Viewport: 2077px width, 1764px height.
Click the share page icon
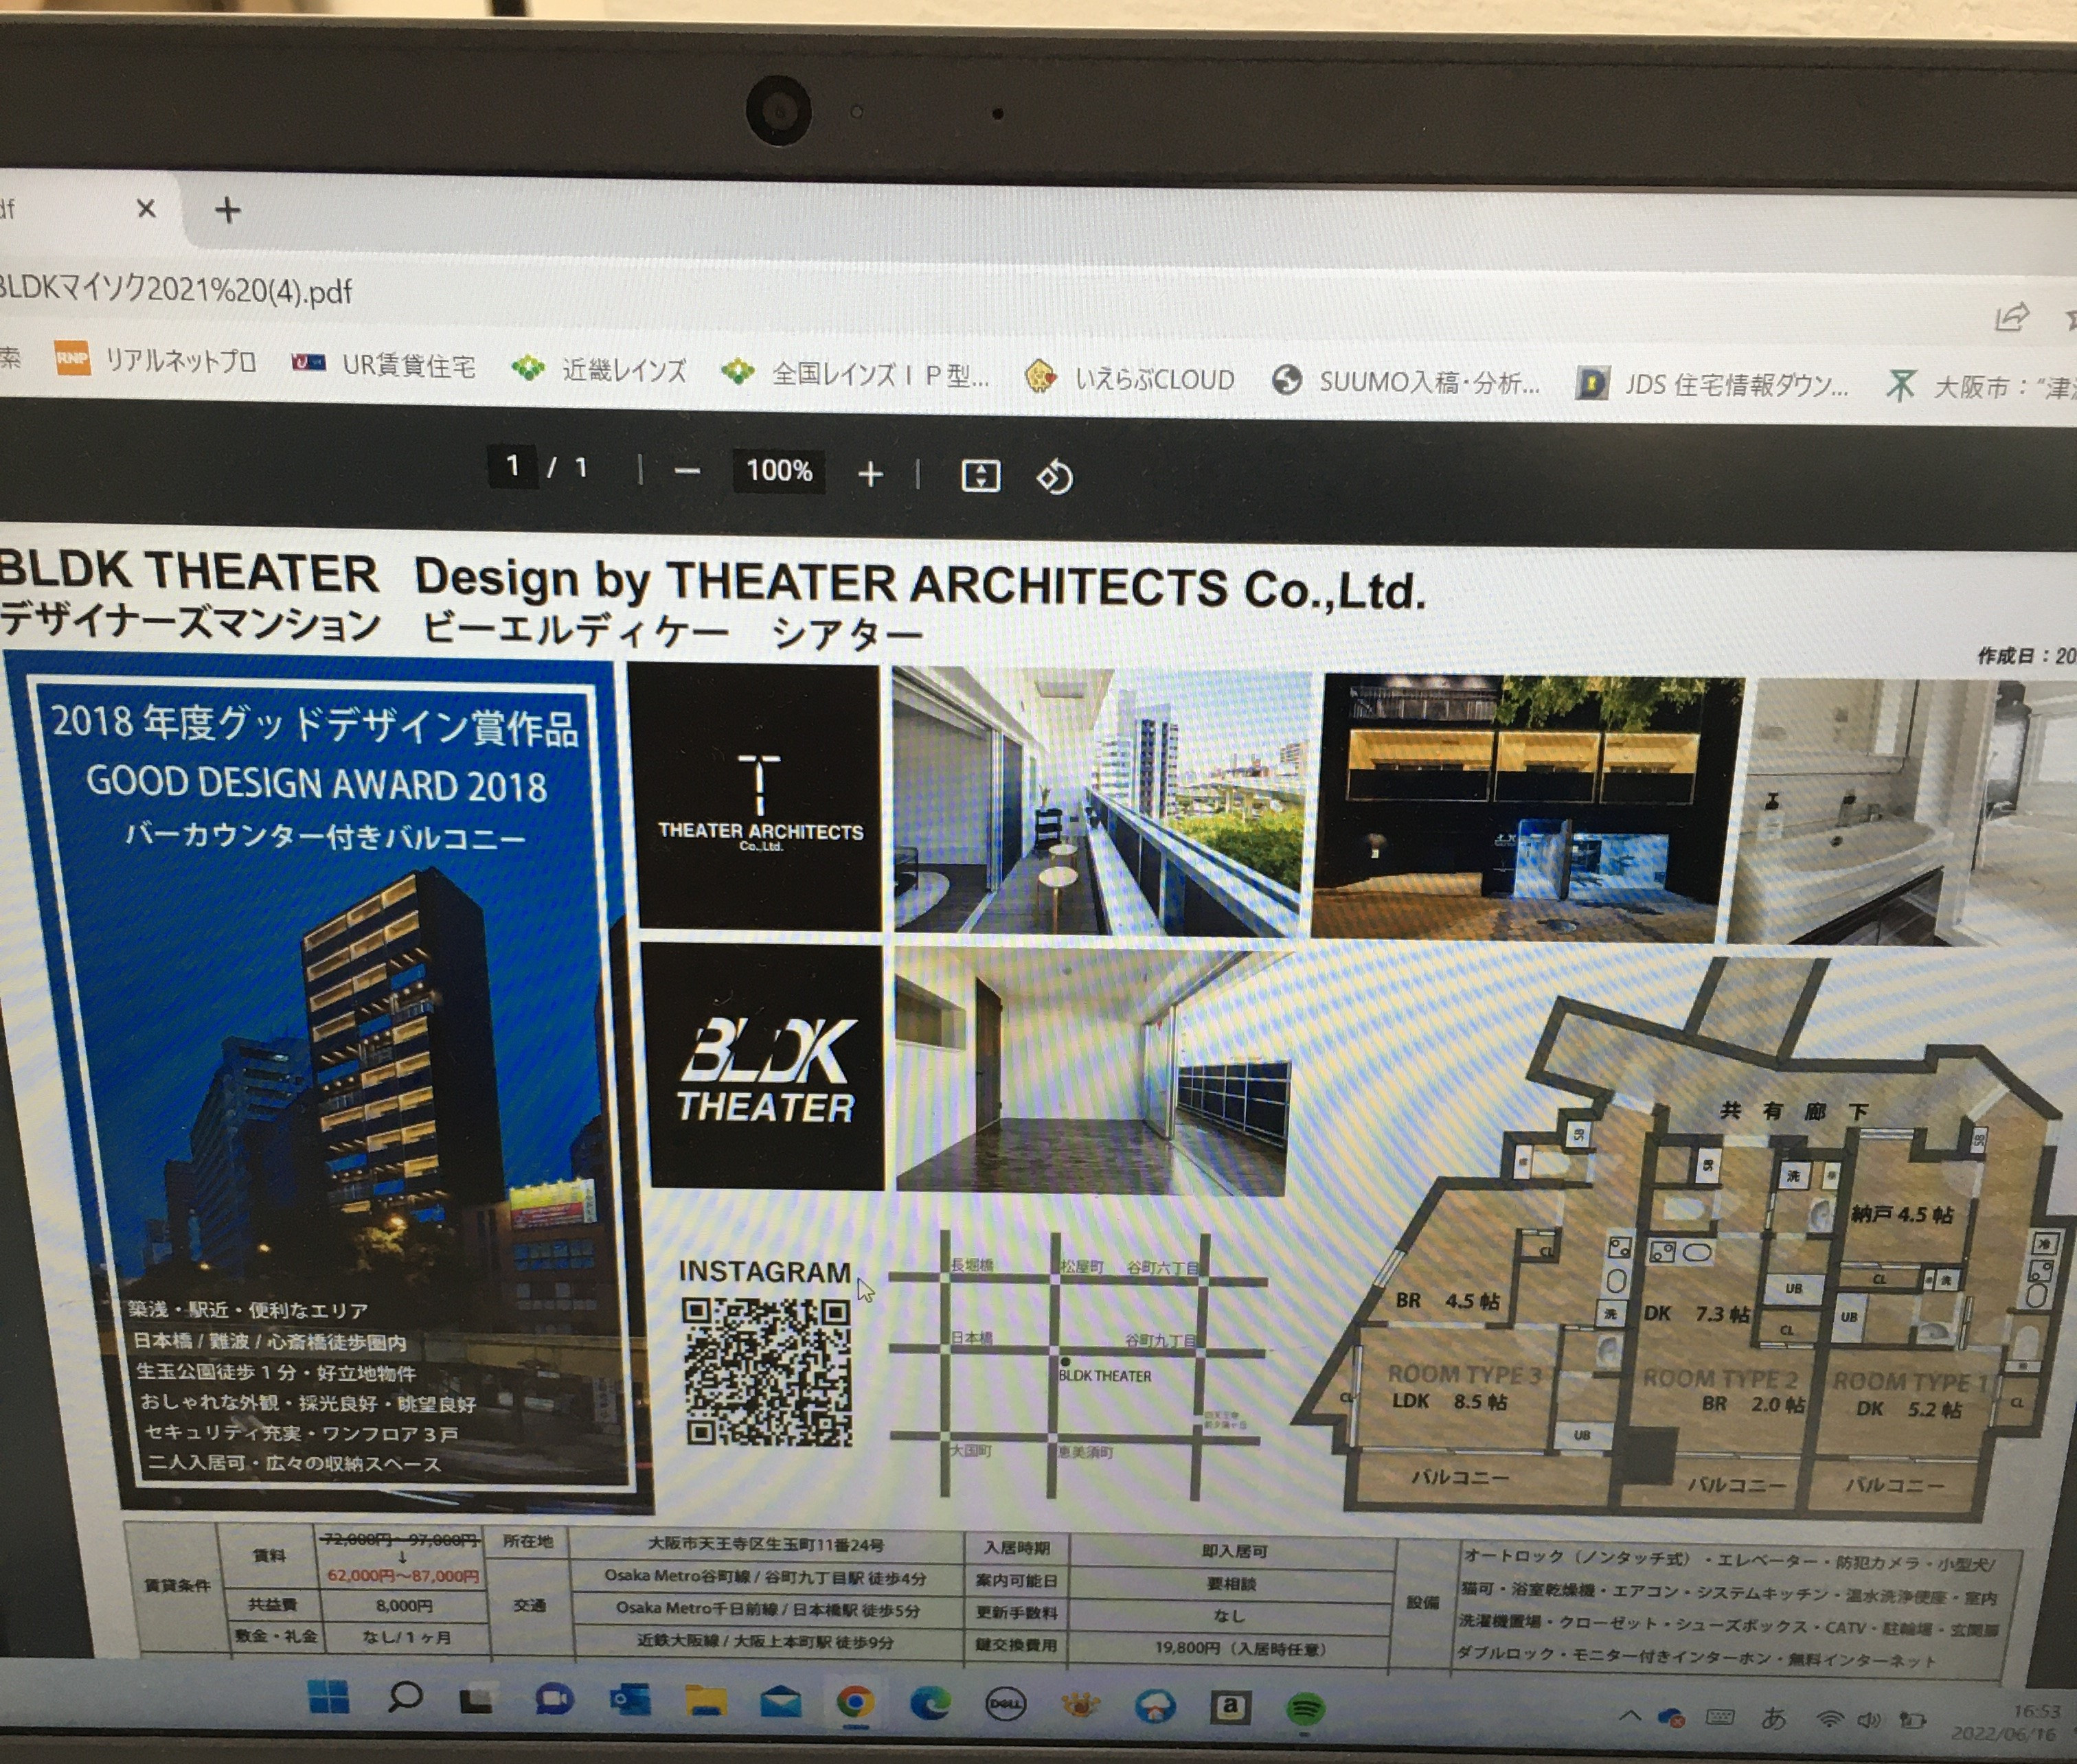[2011, 318]
